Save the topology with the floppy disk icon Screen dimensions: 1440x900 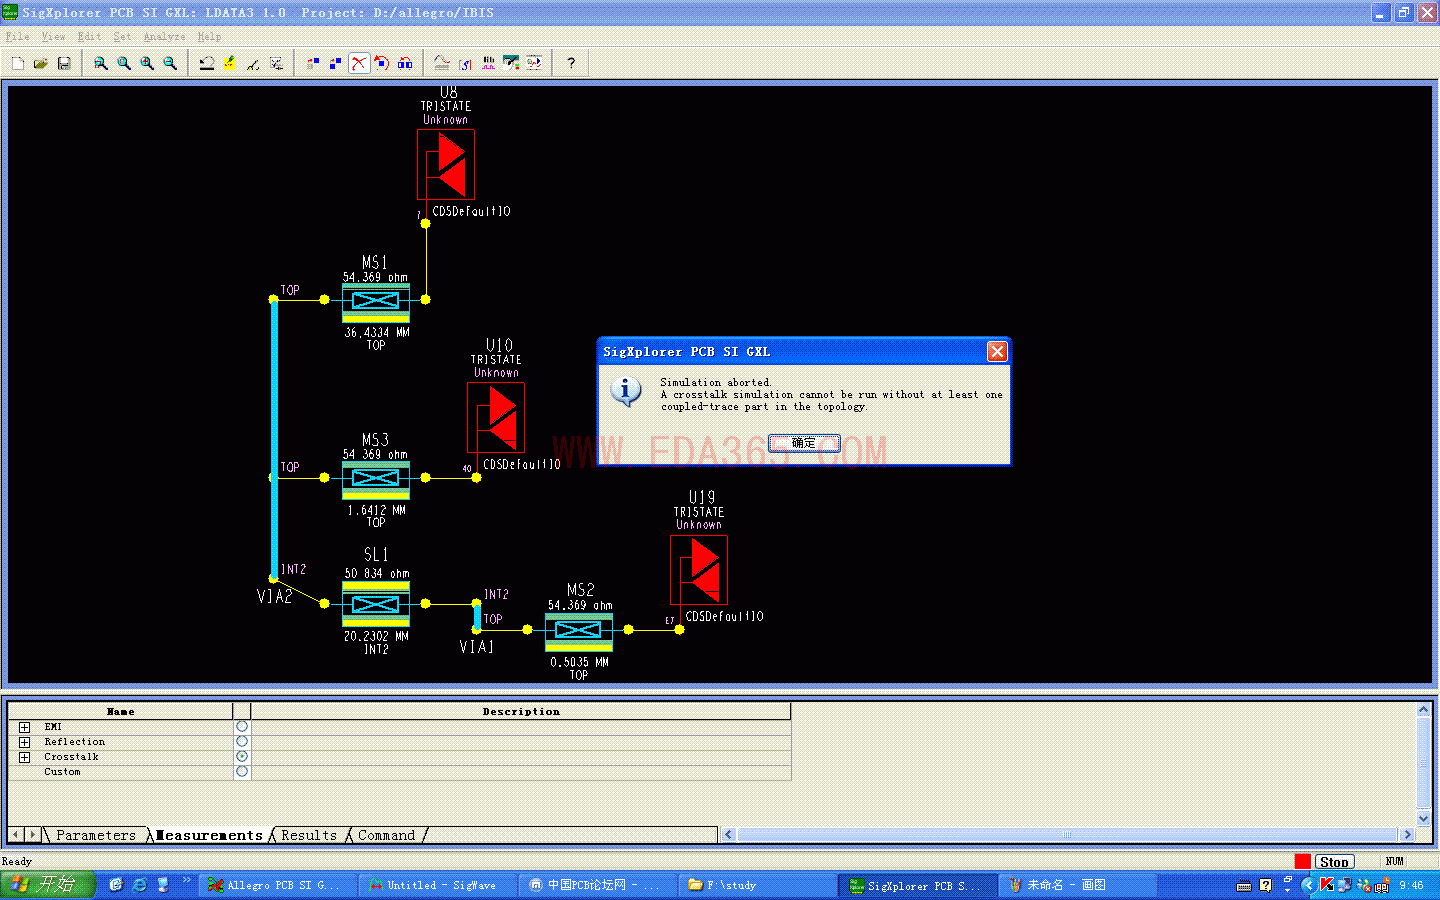click(63, 63)
